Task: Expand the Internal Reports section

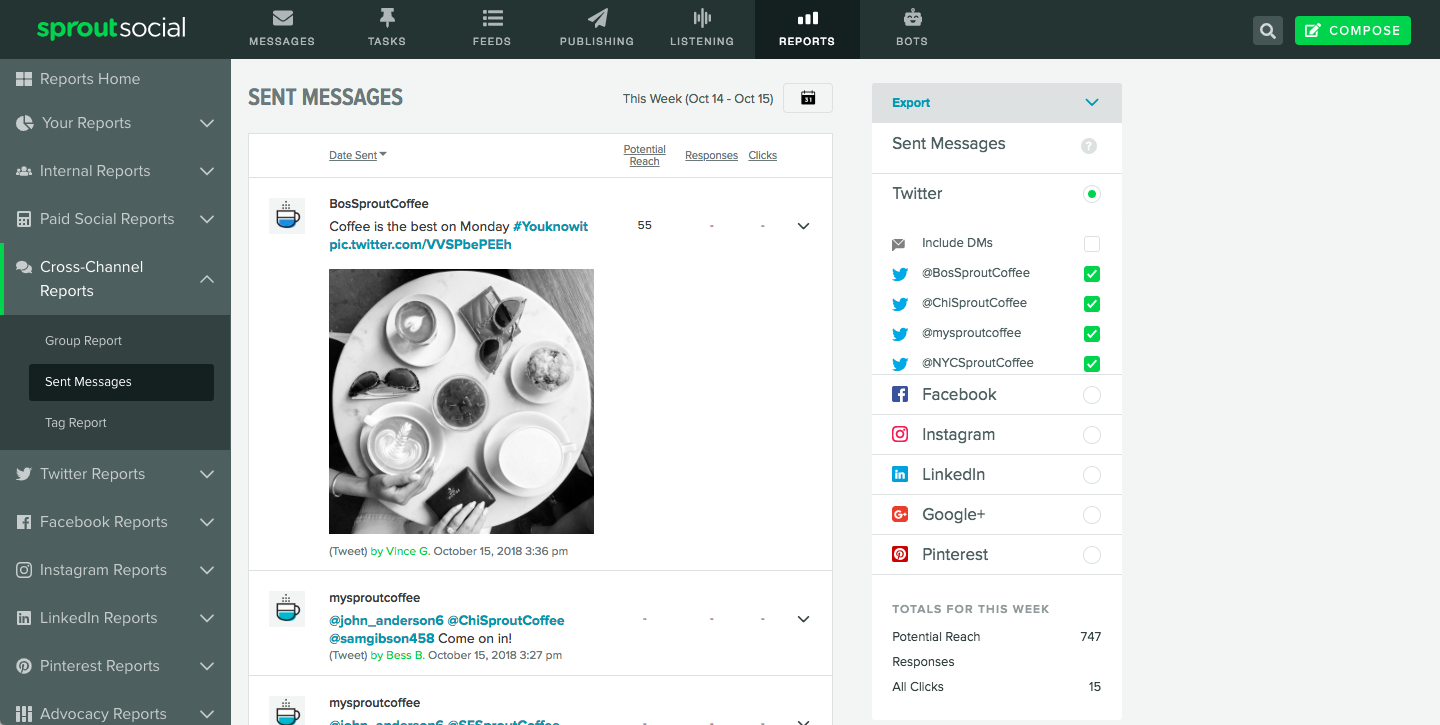Action: [x=207, y=171]
